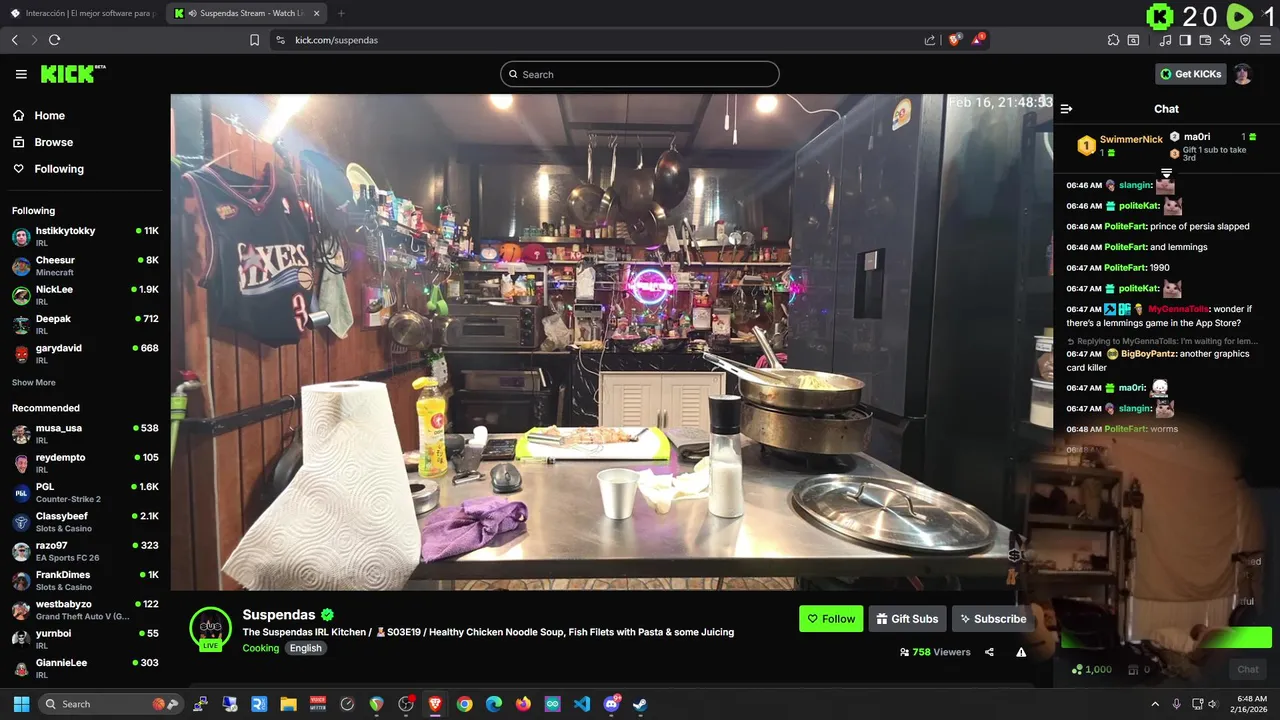The image size is (1280, 720).
Task: Open garydavid channel in Following
Action: [x=85, y=354]
